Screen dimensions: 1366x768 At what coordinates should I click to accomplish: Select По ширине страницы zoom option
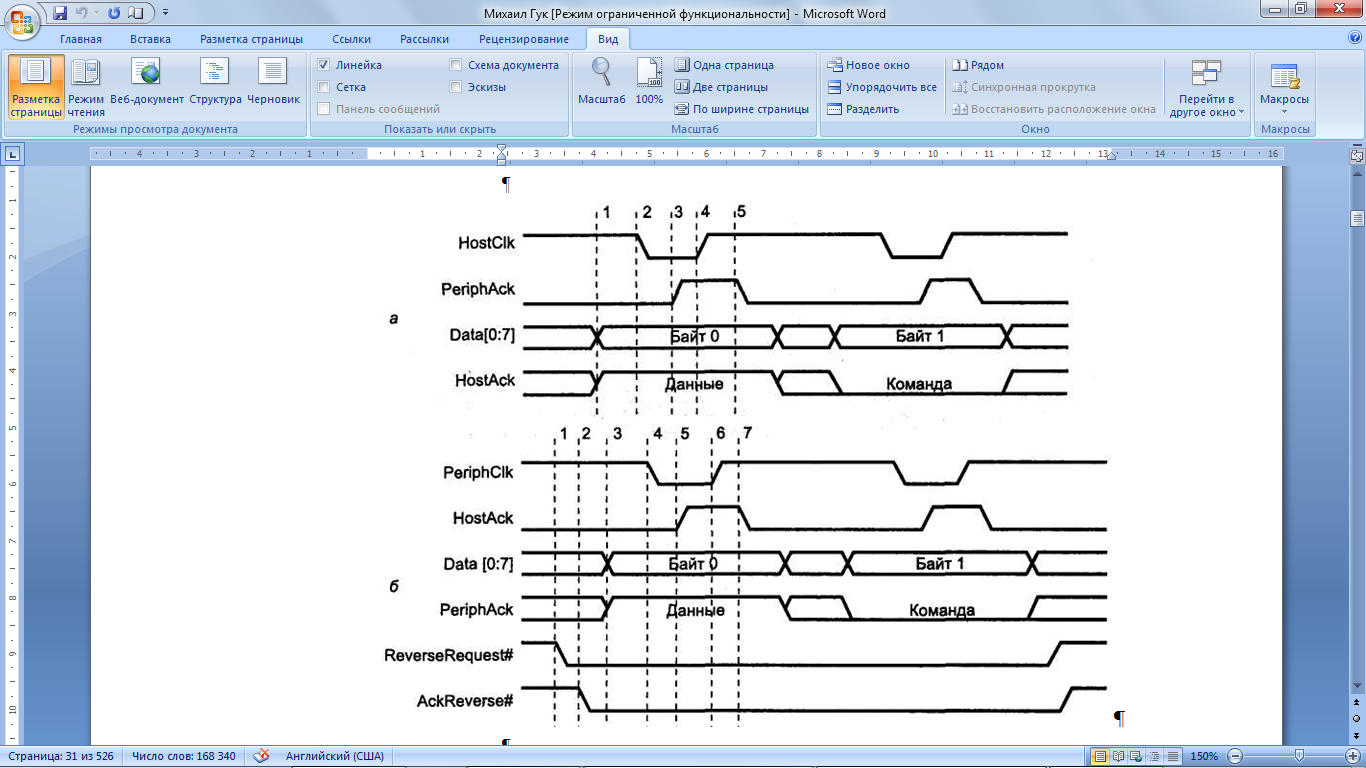[741, 109]
